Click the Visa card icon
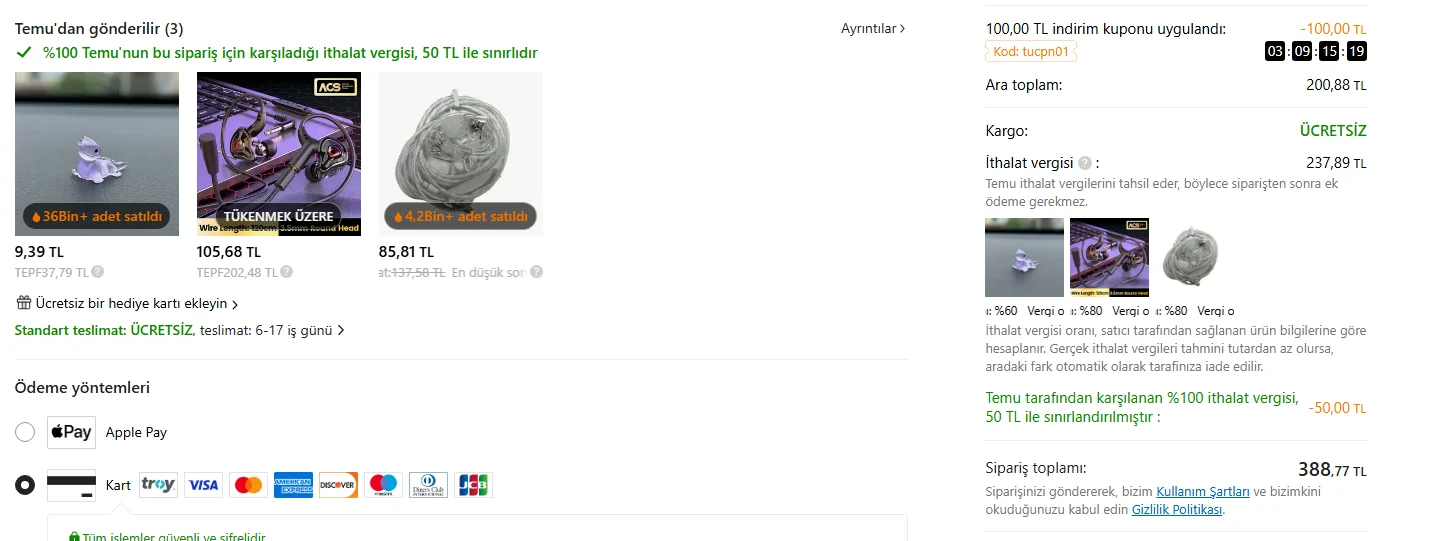 point(203,485)
